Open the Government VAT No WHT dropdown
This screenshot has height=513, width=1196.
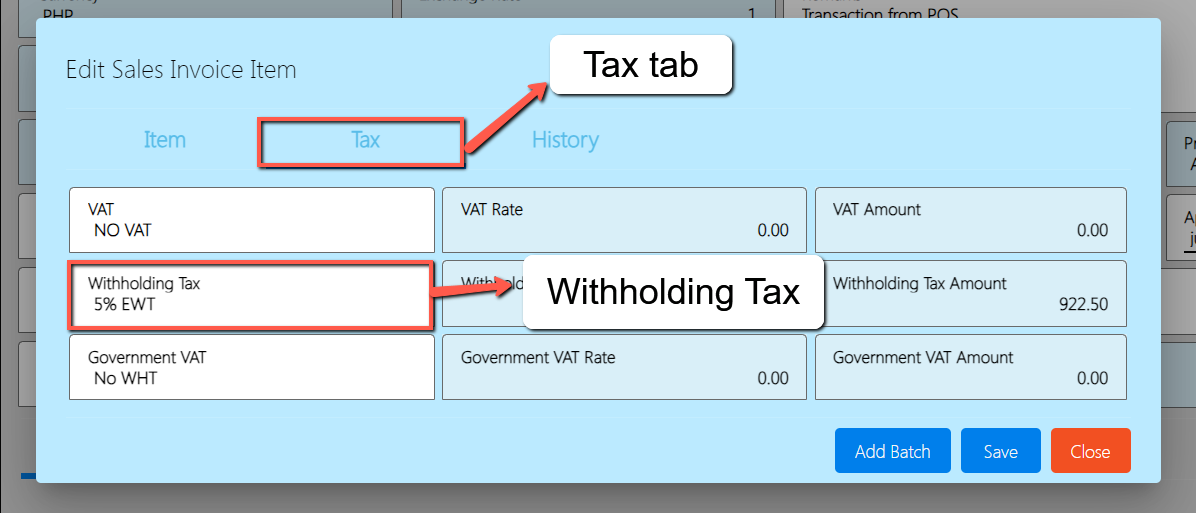[251, 367]
